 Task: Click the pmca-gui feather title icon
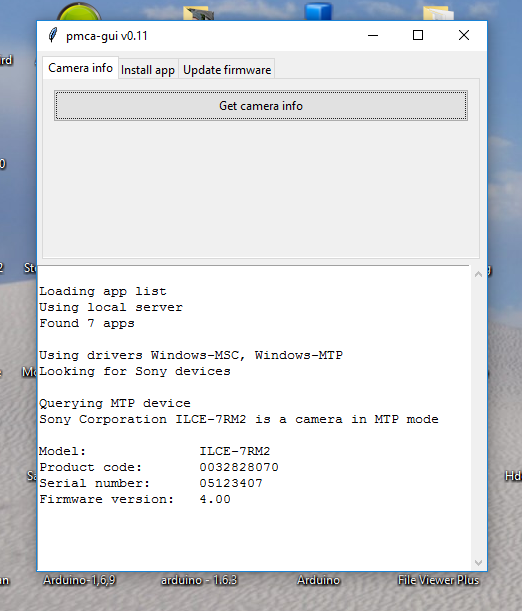pyautogui.click(x=53, y=35)
